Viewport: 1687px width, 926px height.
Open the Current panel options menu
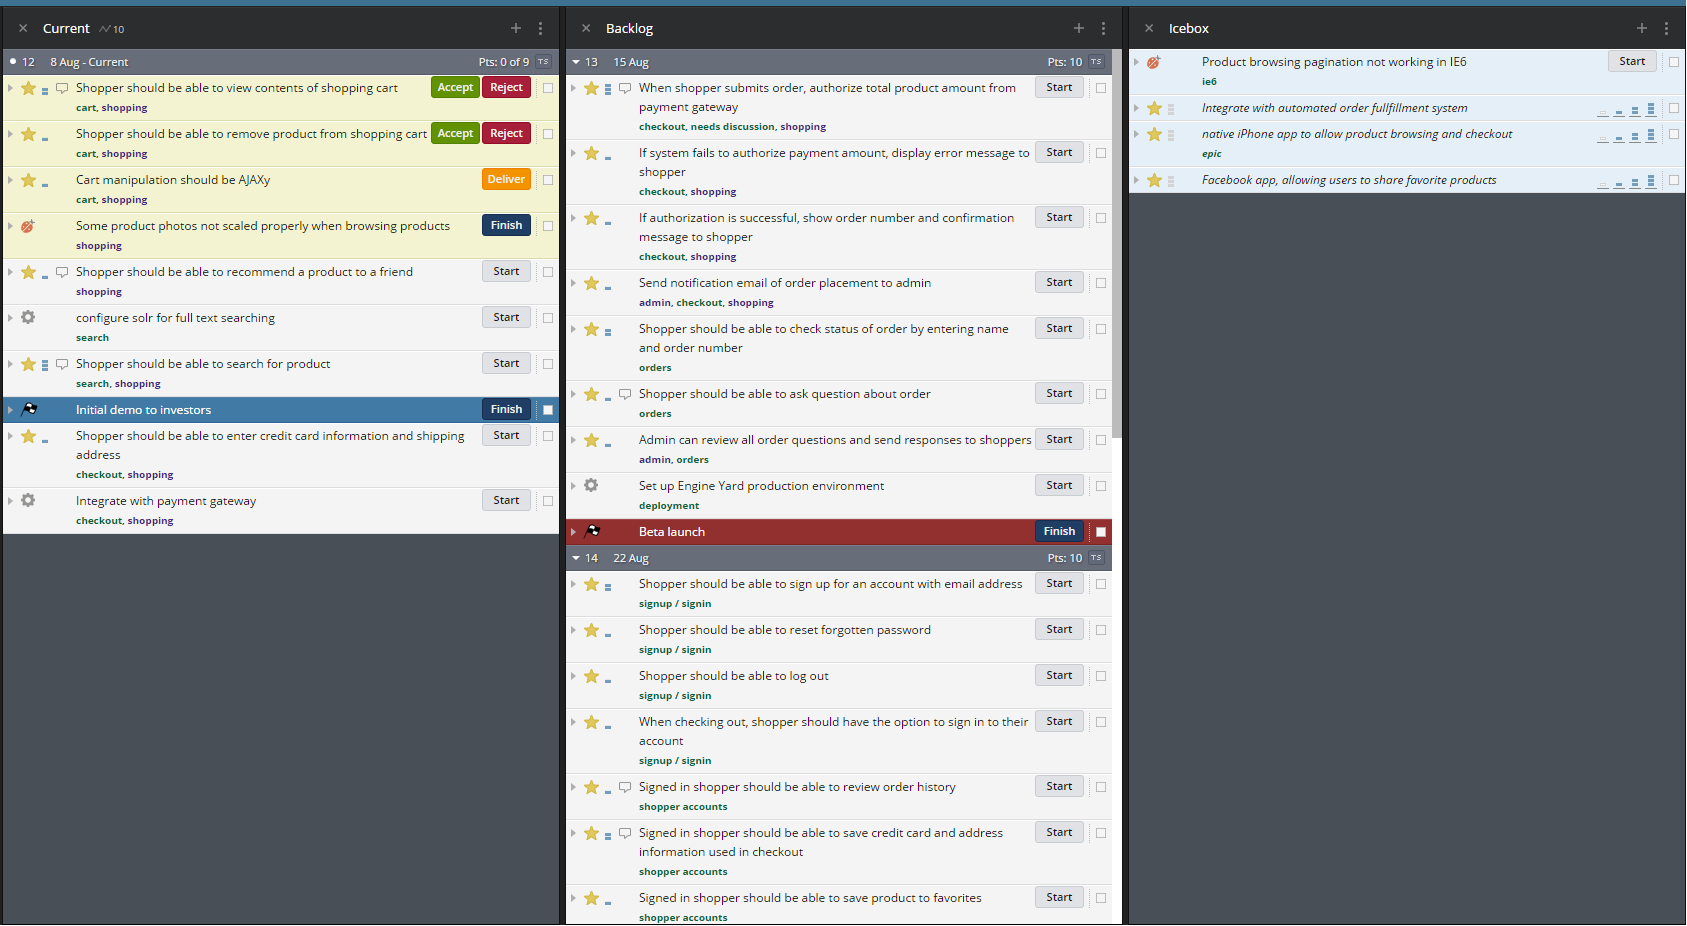[x=541, y=28]
